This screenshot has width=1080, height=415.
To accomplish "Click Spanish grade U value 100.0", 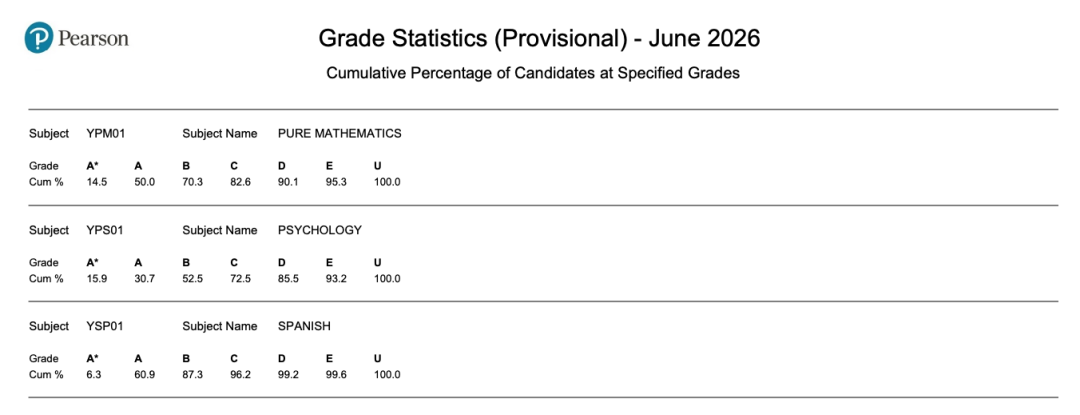I will click(x=386, y=375).
